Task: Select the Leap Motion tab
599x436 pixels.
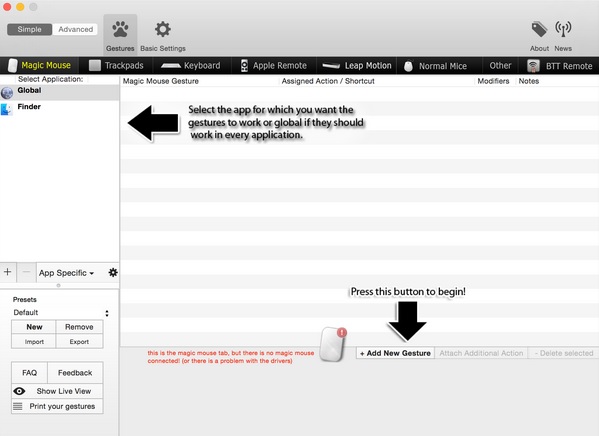Action: (x=357, y=65)
